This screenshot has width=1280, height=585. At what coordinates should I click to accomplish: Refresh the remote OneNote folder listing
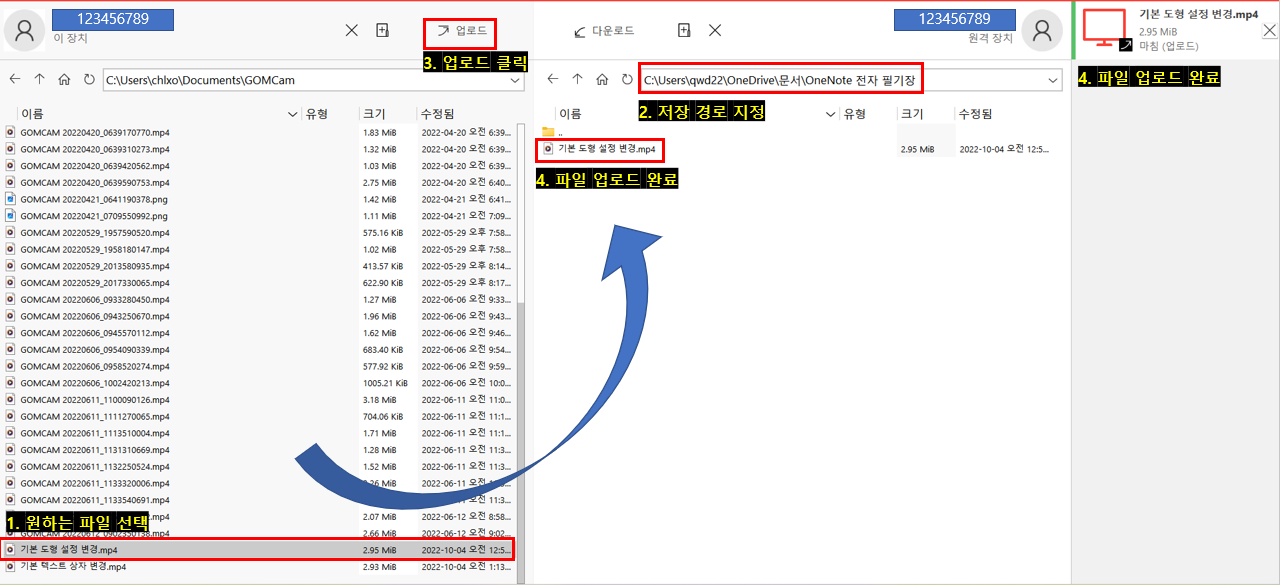(627, 79)
